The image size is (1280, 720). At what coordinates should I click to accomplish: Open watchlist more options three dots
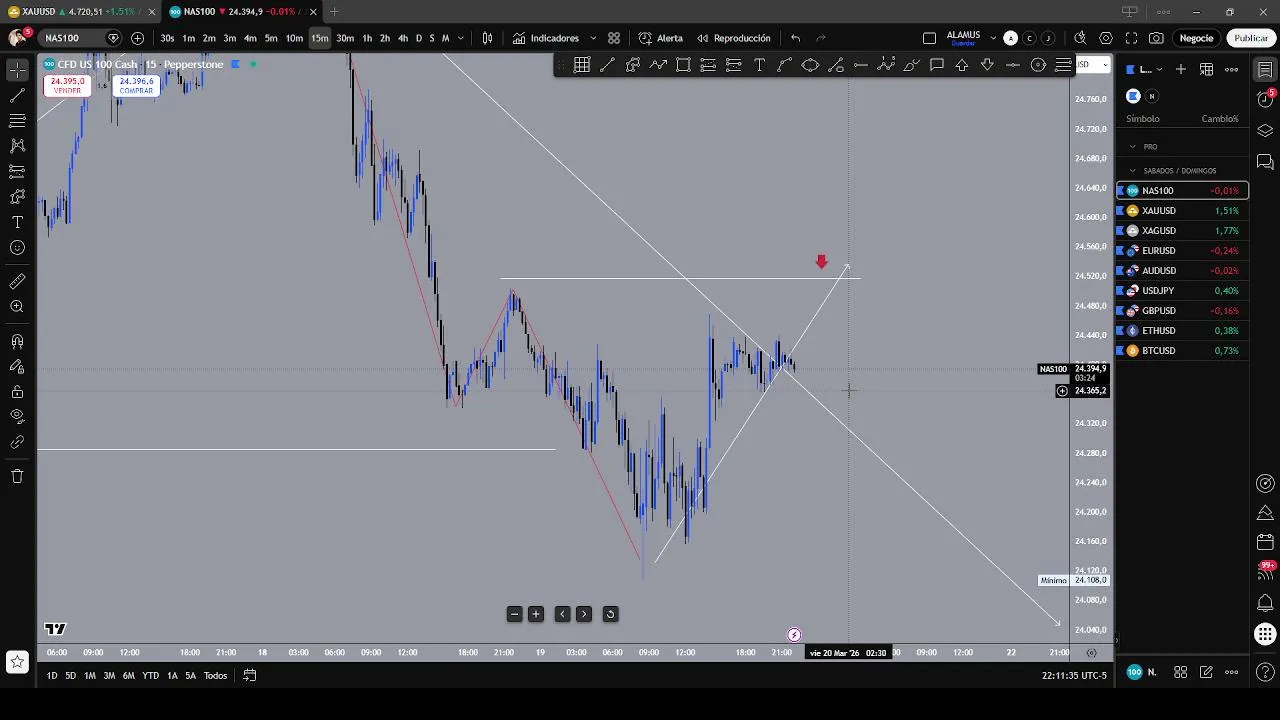tap(1232, 69)
